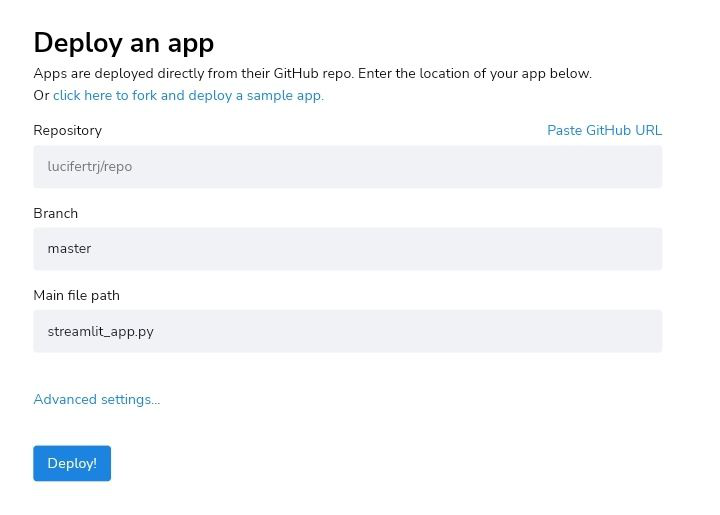Click the master text in Branch box
This screenshot has width=720, height=515.
pyautogui.click(x=69, y=249)
